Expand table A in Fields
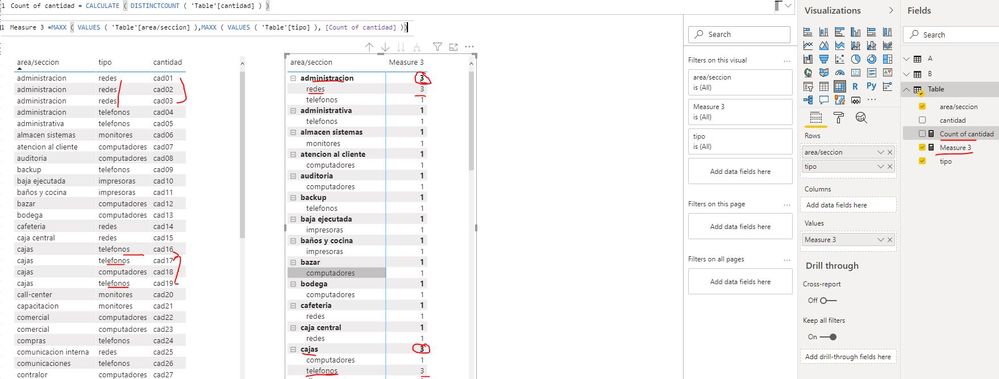The height and width of the screenshot is (379, 999). 907,58
